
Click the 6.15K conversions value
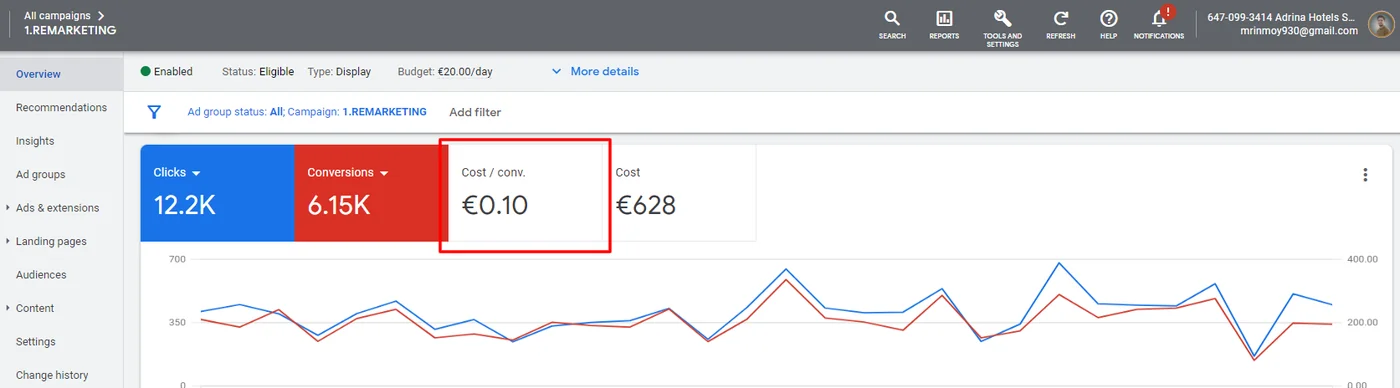pos(339,206)
